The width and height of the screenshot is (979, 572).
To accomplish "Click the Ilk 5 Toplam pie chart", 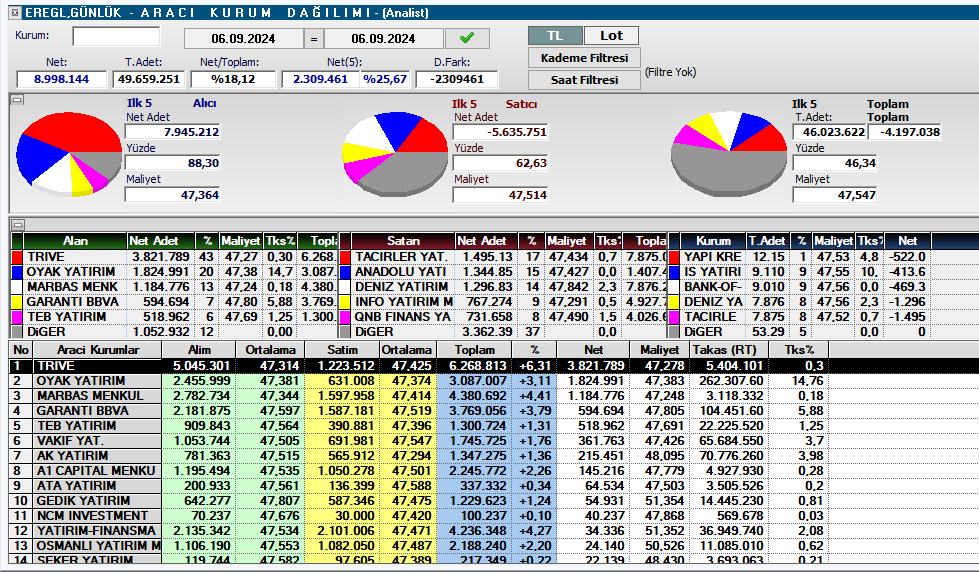I will point(729,154).
